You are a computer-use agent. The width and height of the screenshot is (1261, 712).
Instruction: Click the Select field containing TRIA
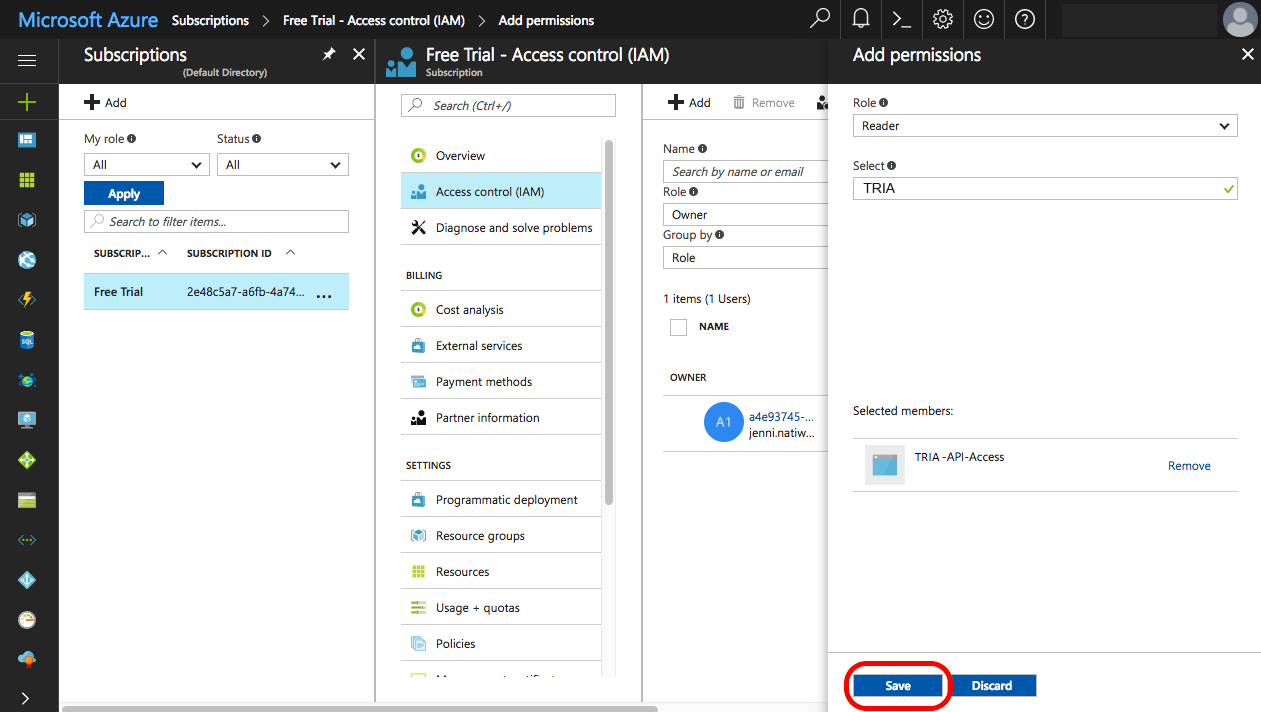point(1045,188)
